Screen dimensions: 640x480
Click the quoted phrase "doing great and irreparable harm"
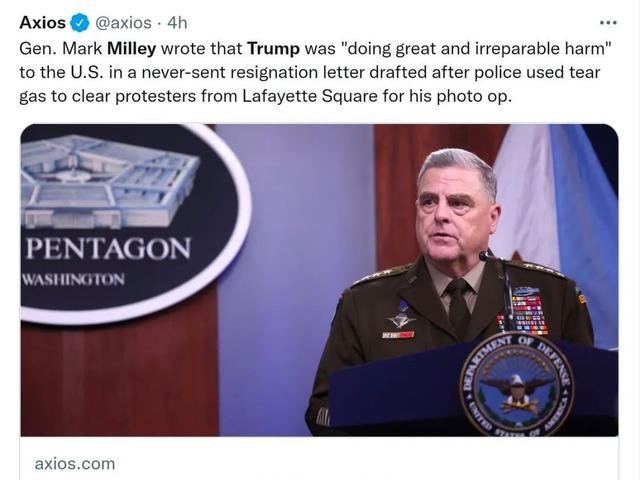(x=475, y=49)
